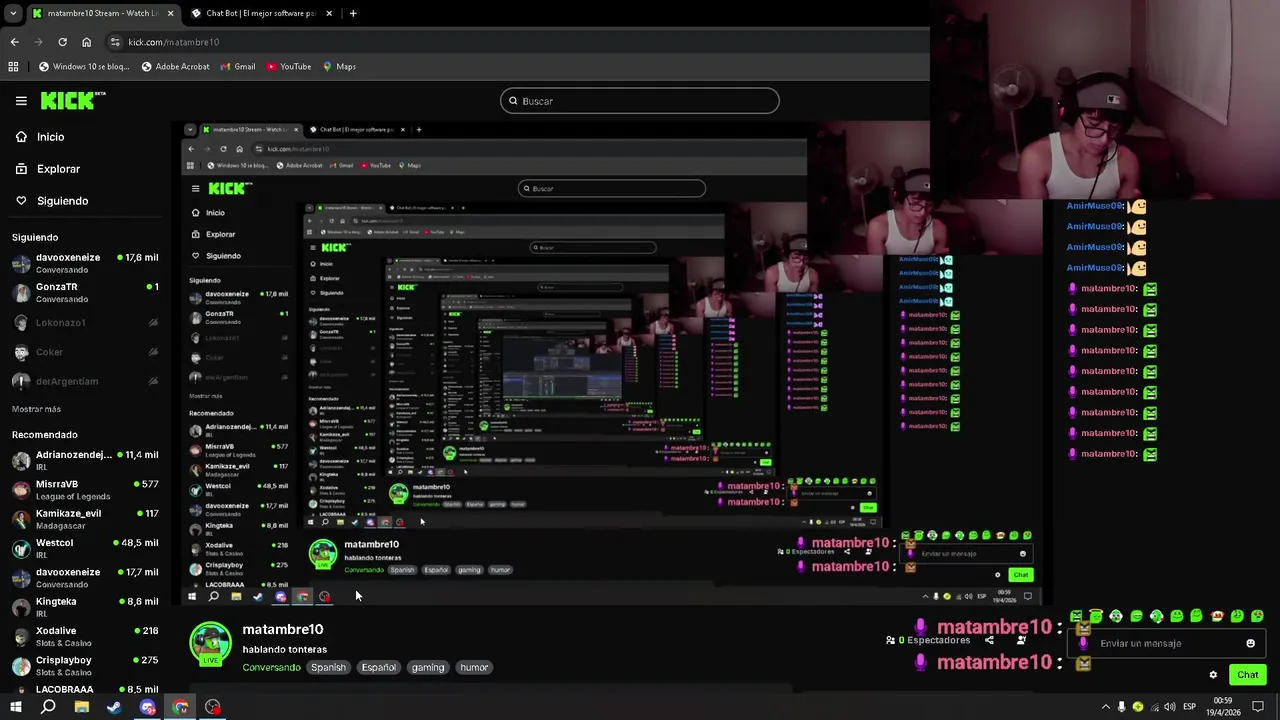Open the Windows Start menu
This screenshot has width=1280, height=720.
[x=15, y=707]
